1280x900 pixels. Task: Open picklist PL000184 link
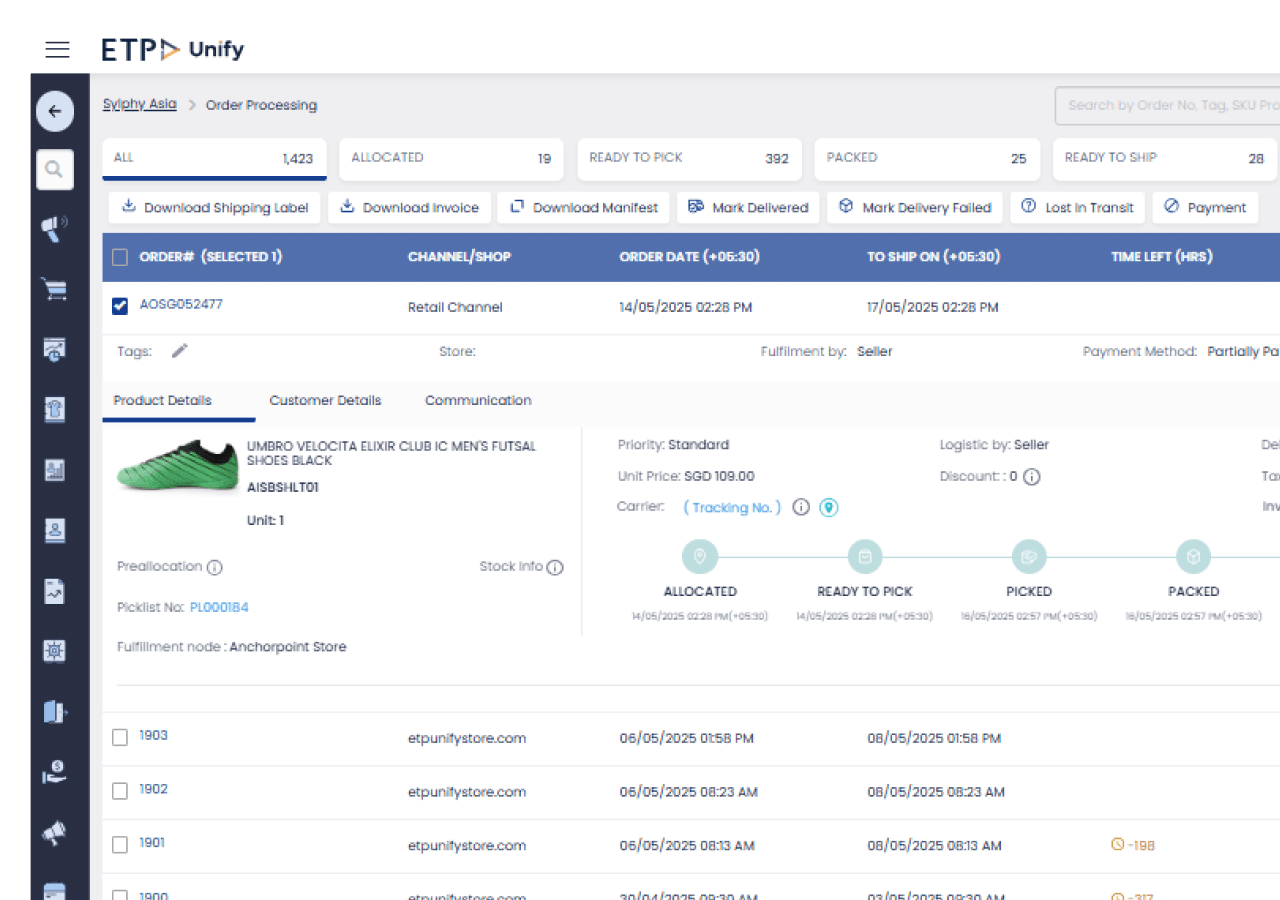pyautogui.click(x=219, y=607)
